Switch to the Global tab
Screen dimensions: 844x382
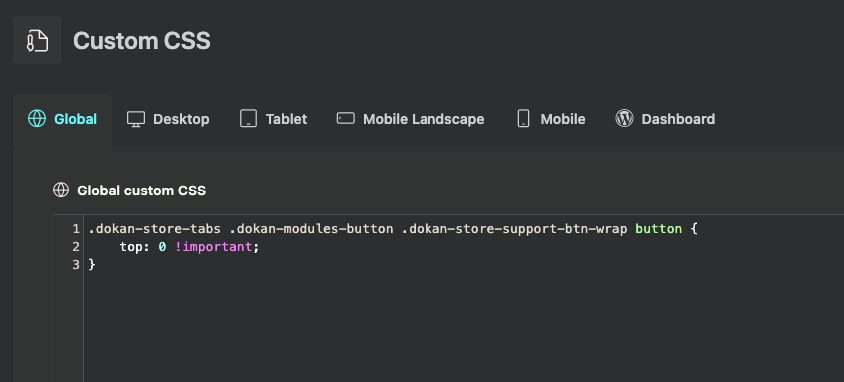[62, 119]
